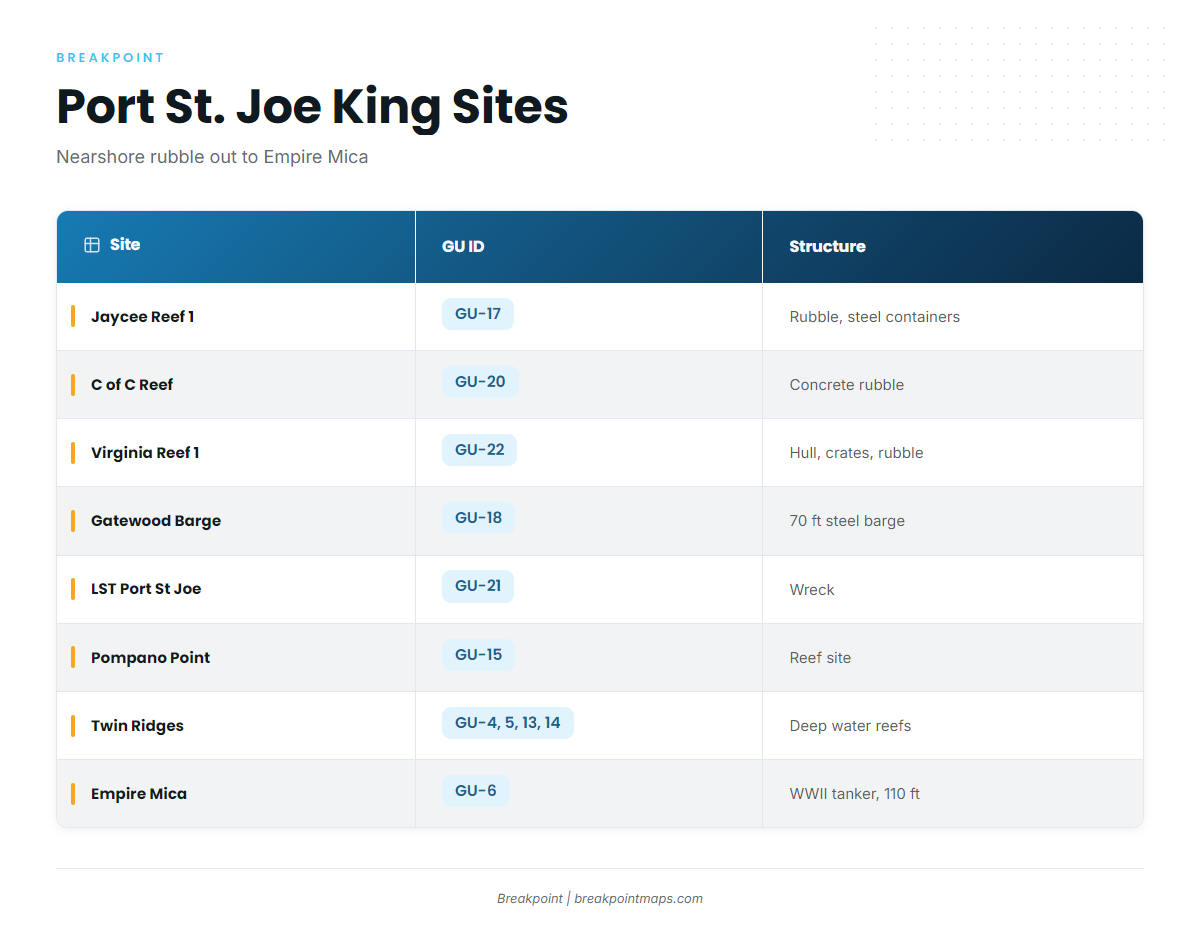
Task: Select the Twin Ridges site name
Action: [x=138, y=726]
